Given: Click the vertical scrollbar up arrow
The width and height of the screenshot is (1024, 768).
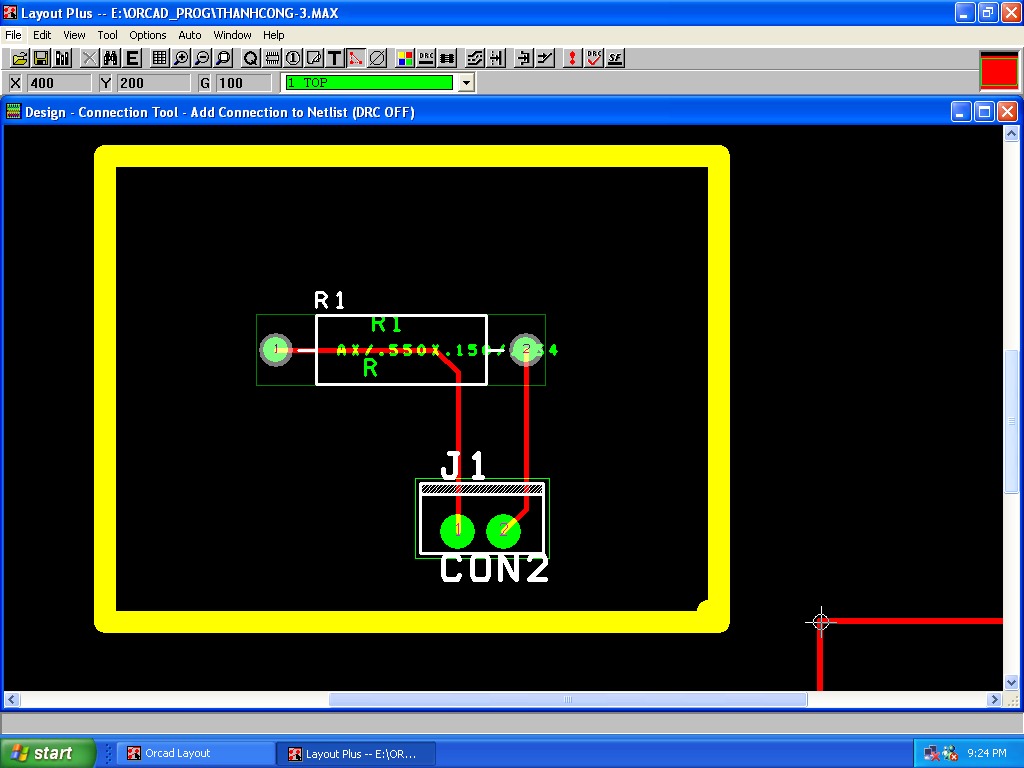Looking at the screenshot, I should [1011, 134].
